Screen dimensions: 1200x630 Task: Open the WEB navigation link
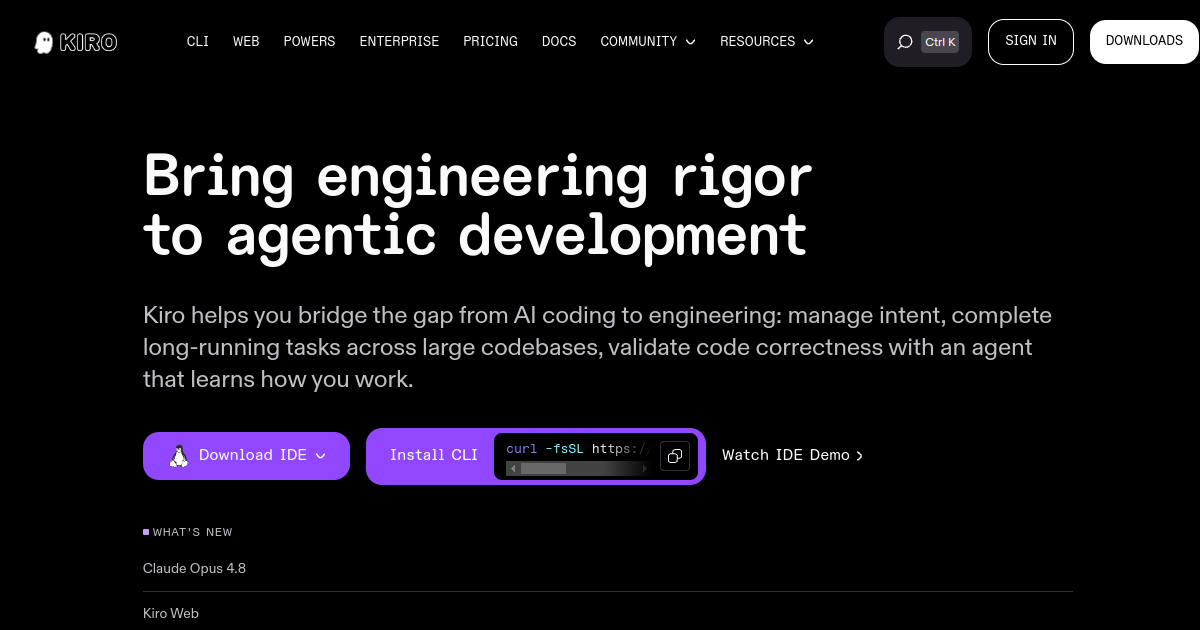pyautogui.click(x=246, y=42)
